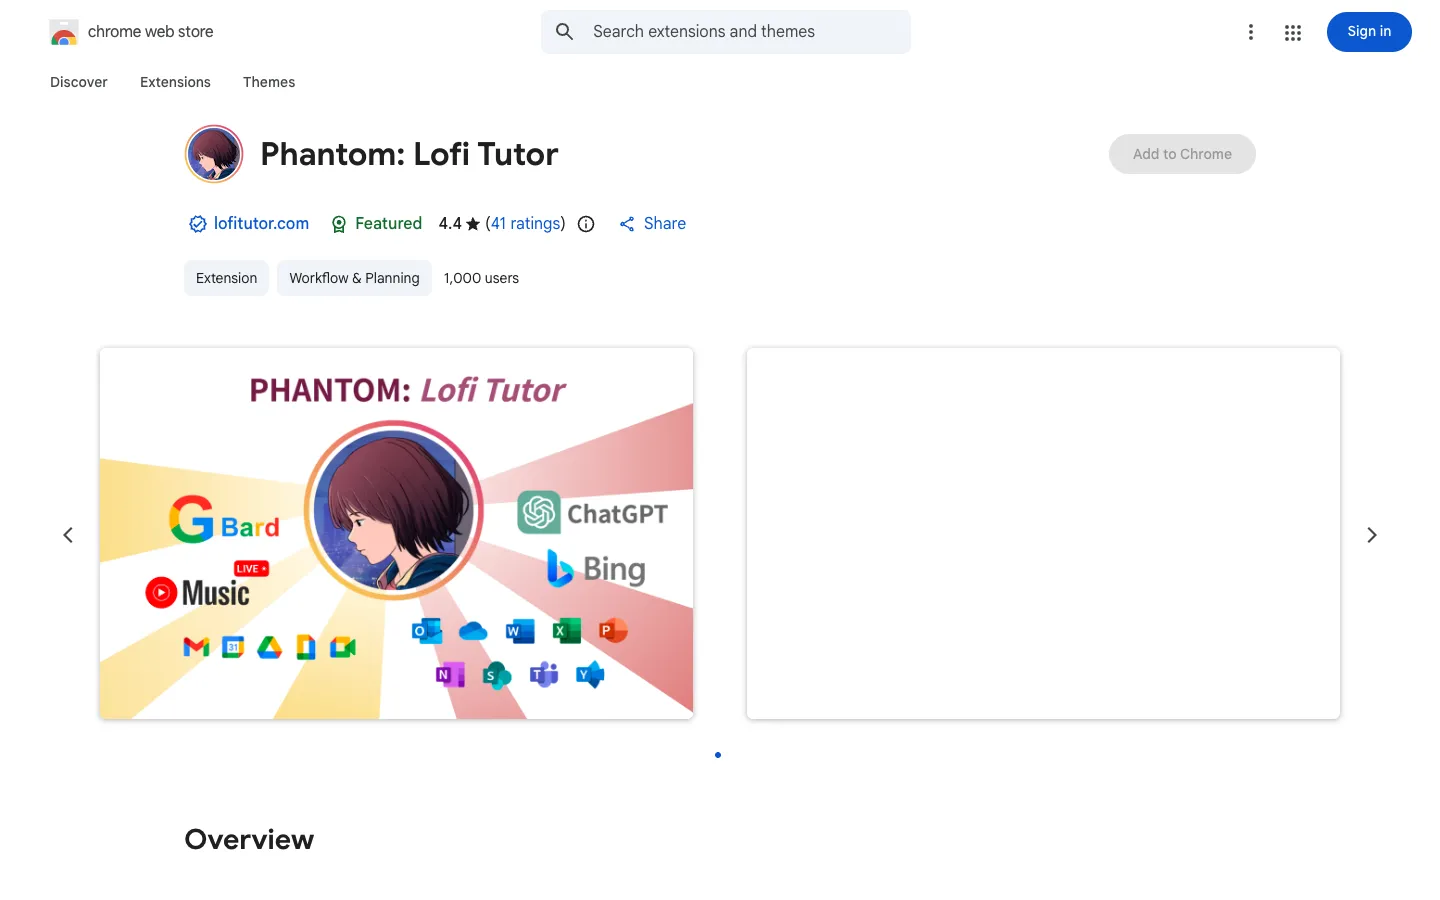Click the Chrome Web Store logo
The image size is (1440, 900).
64,32
